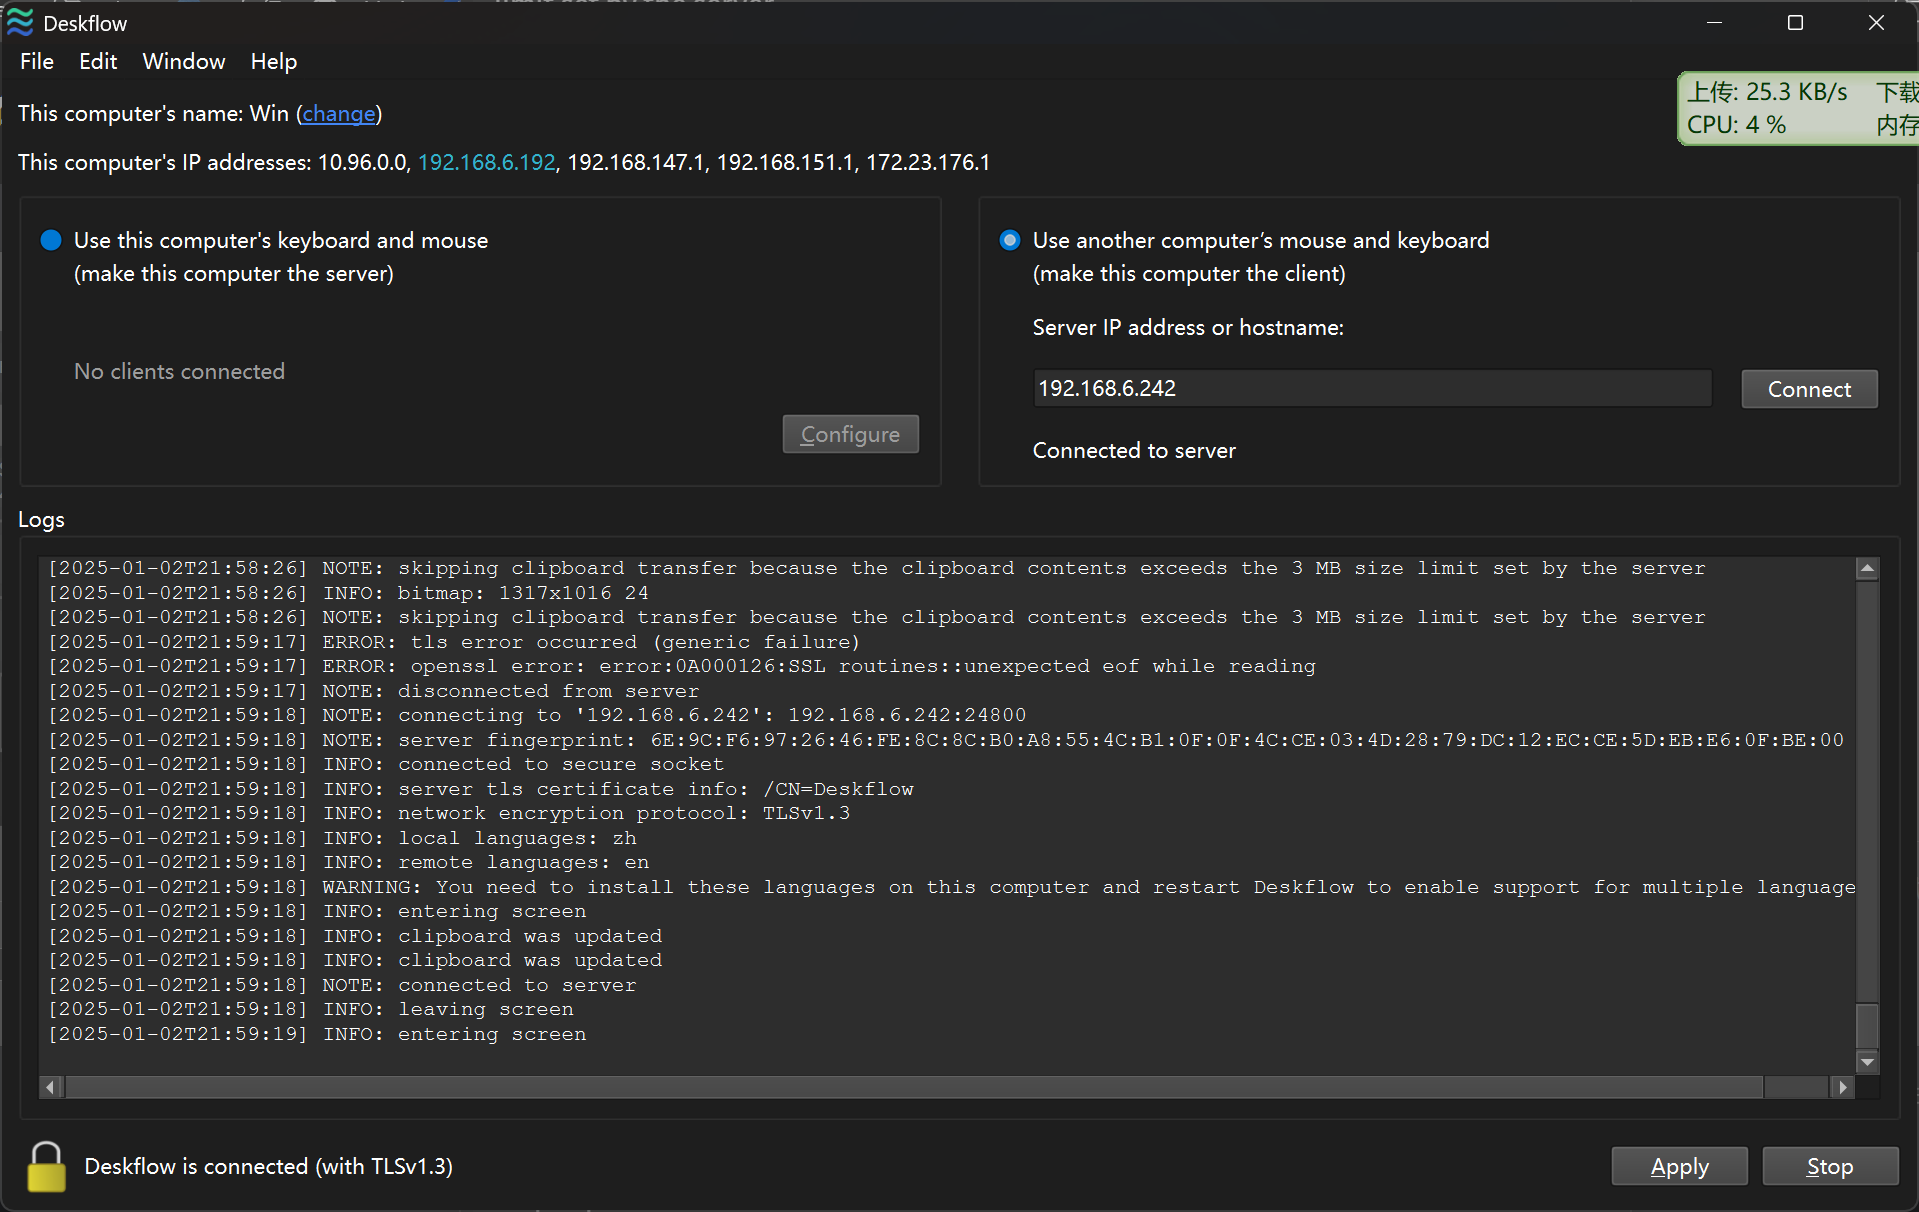Open the File menu
Viewport: 1919px width, 1212px height.
(37, 62)
